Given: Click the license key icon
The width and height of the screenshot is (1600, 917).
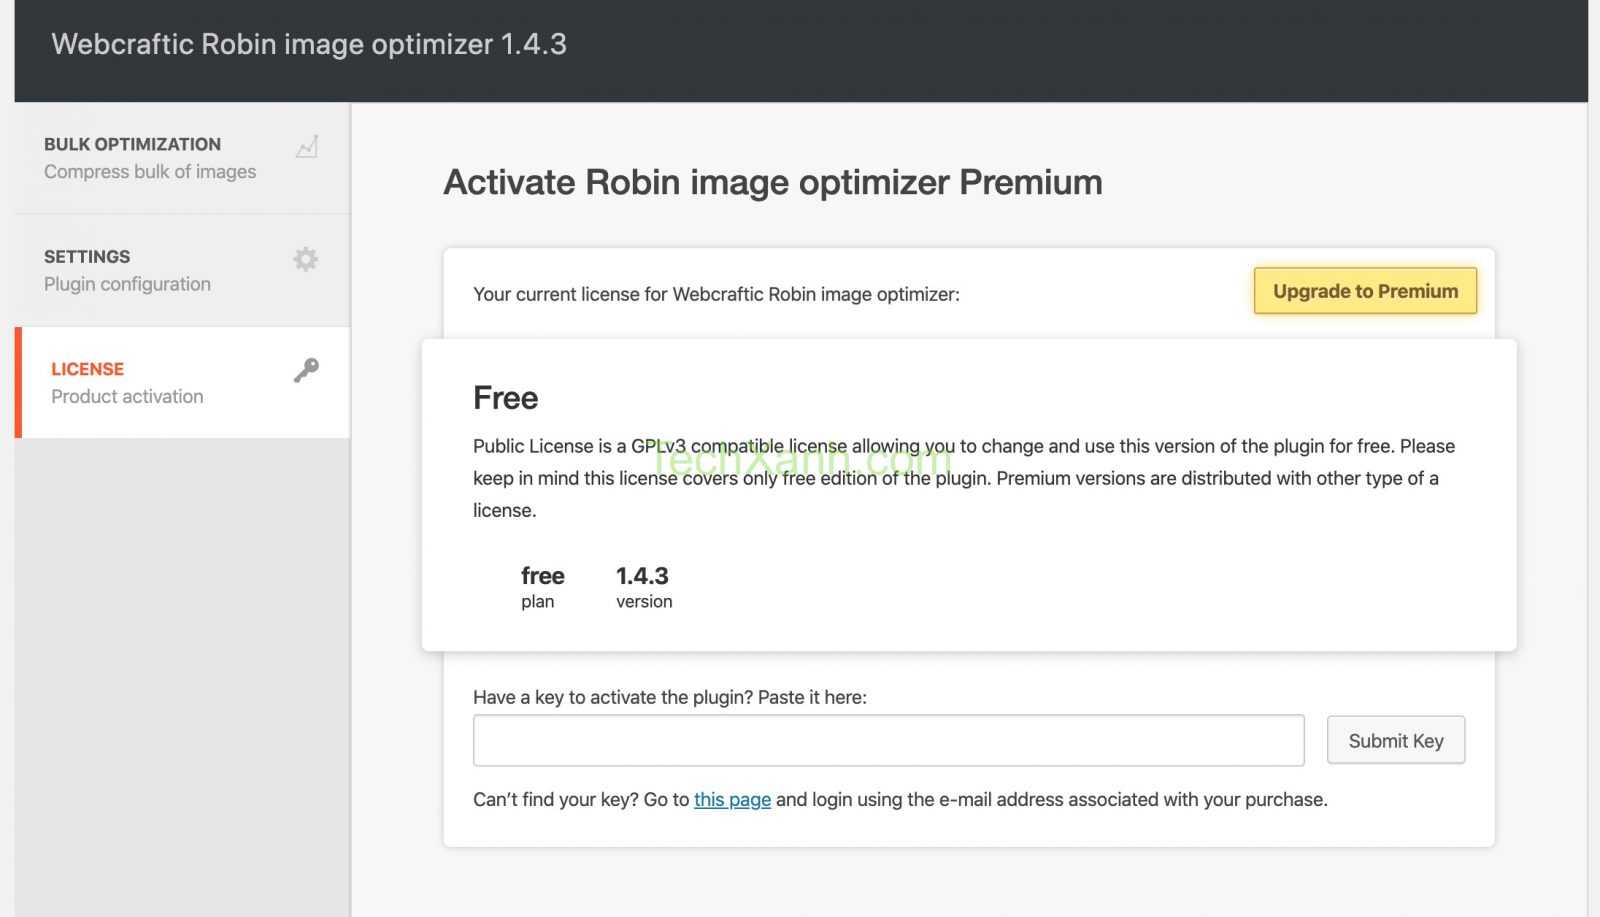Looking at the screenshot, I should pos(306,371).
